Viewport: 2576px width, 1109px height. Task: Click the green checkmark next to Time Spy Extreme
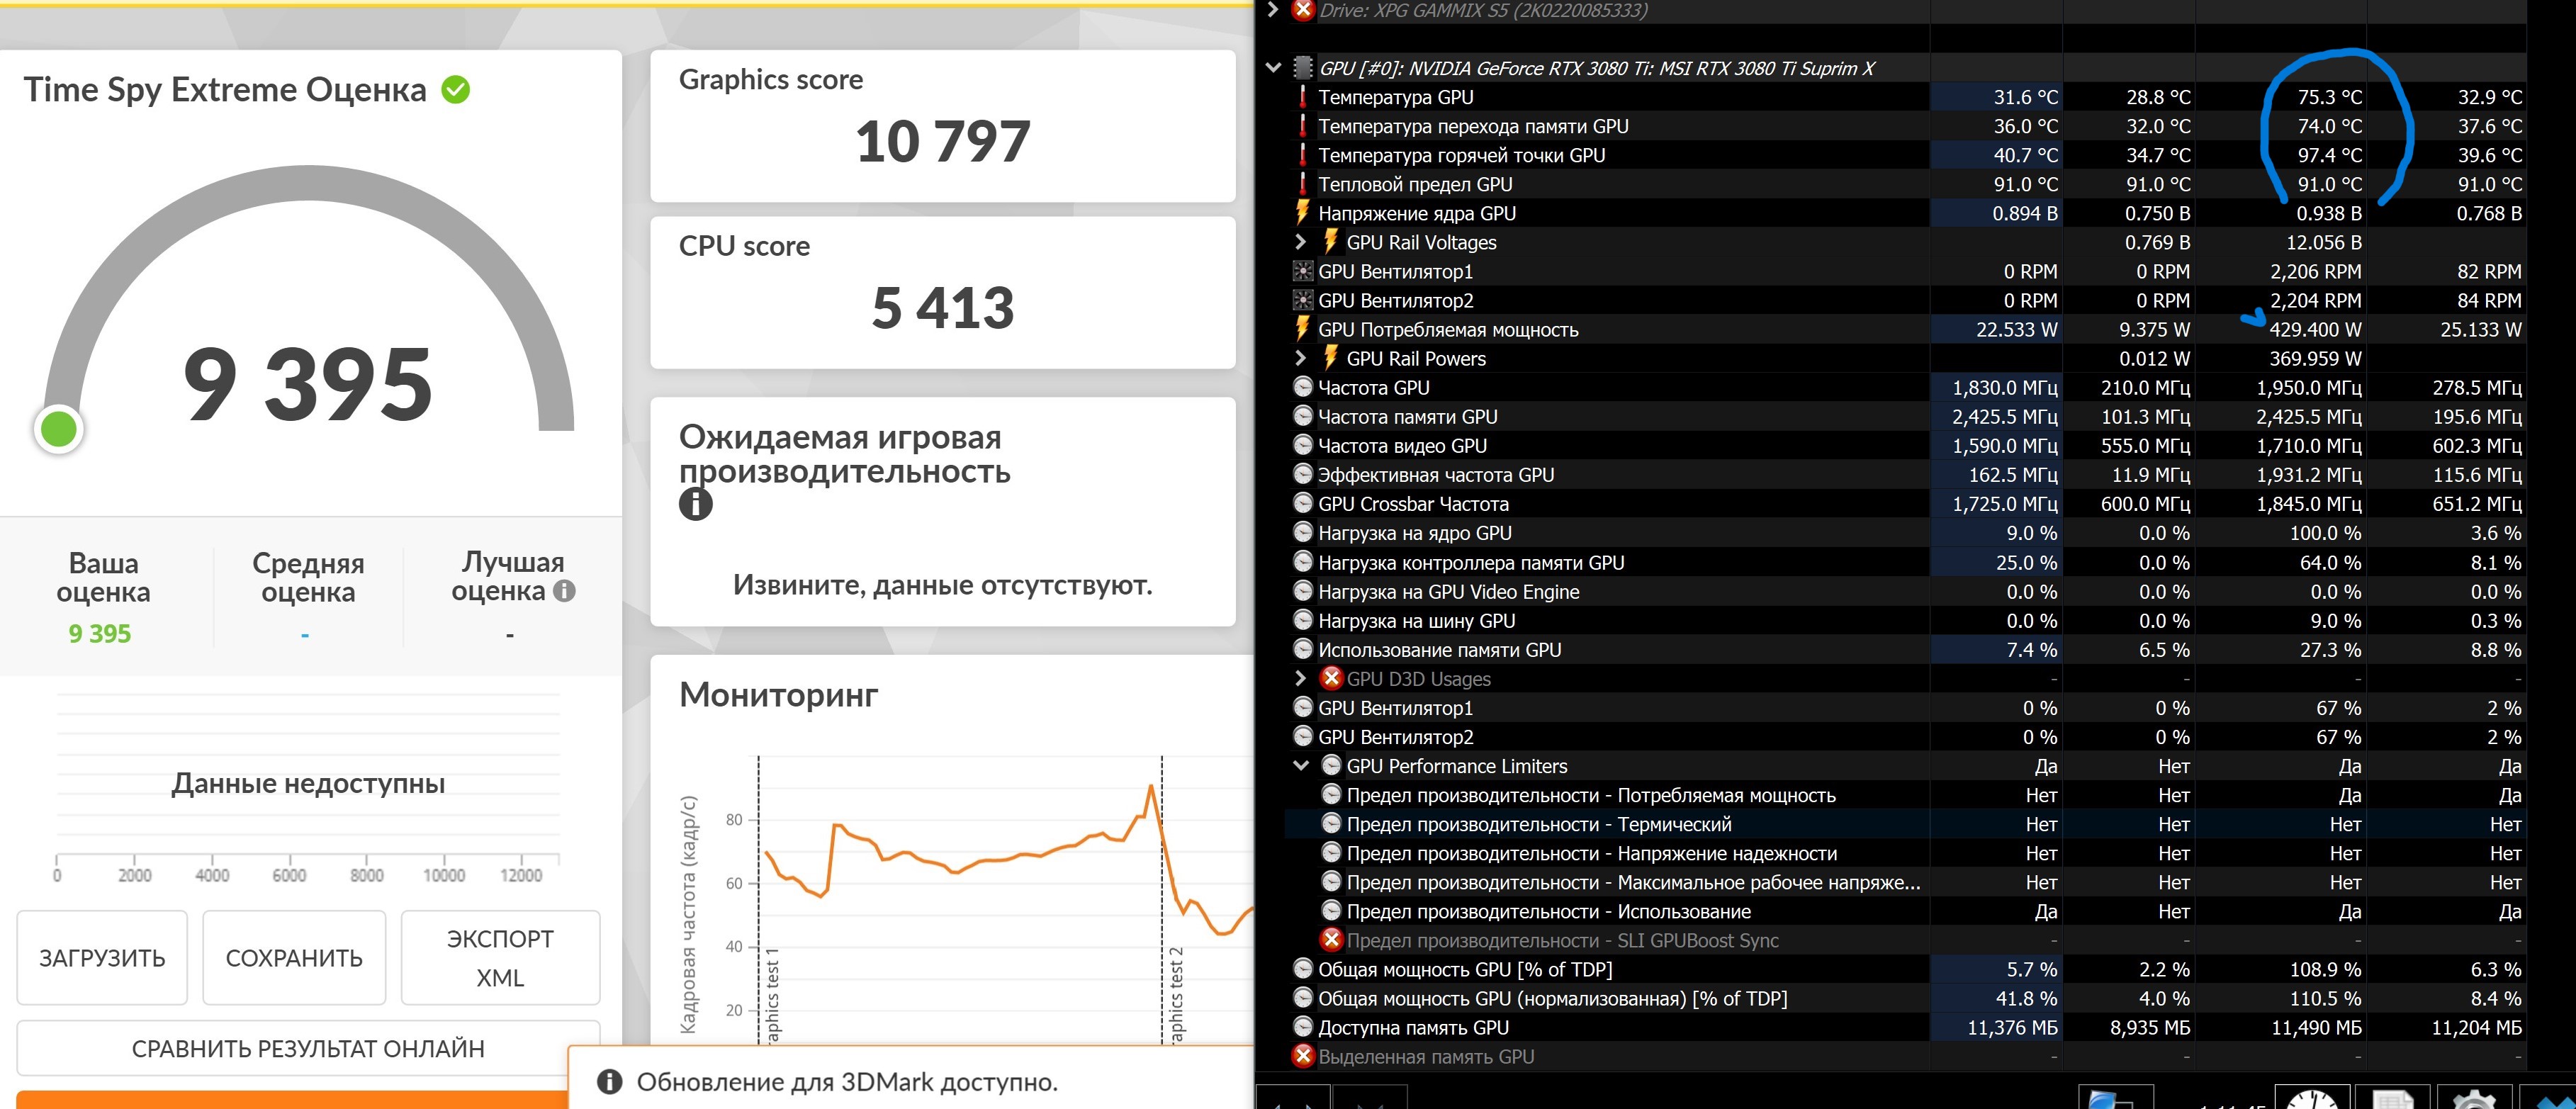(456, 90)
